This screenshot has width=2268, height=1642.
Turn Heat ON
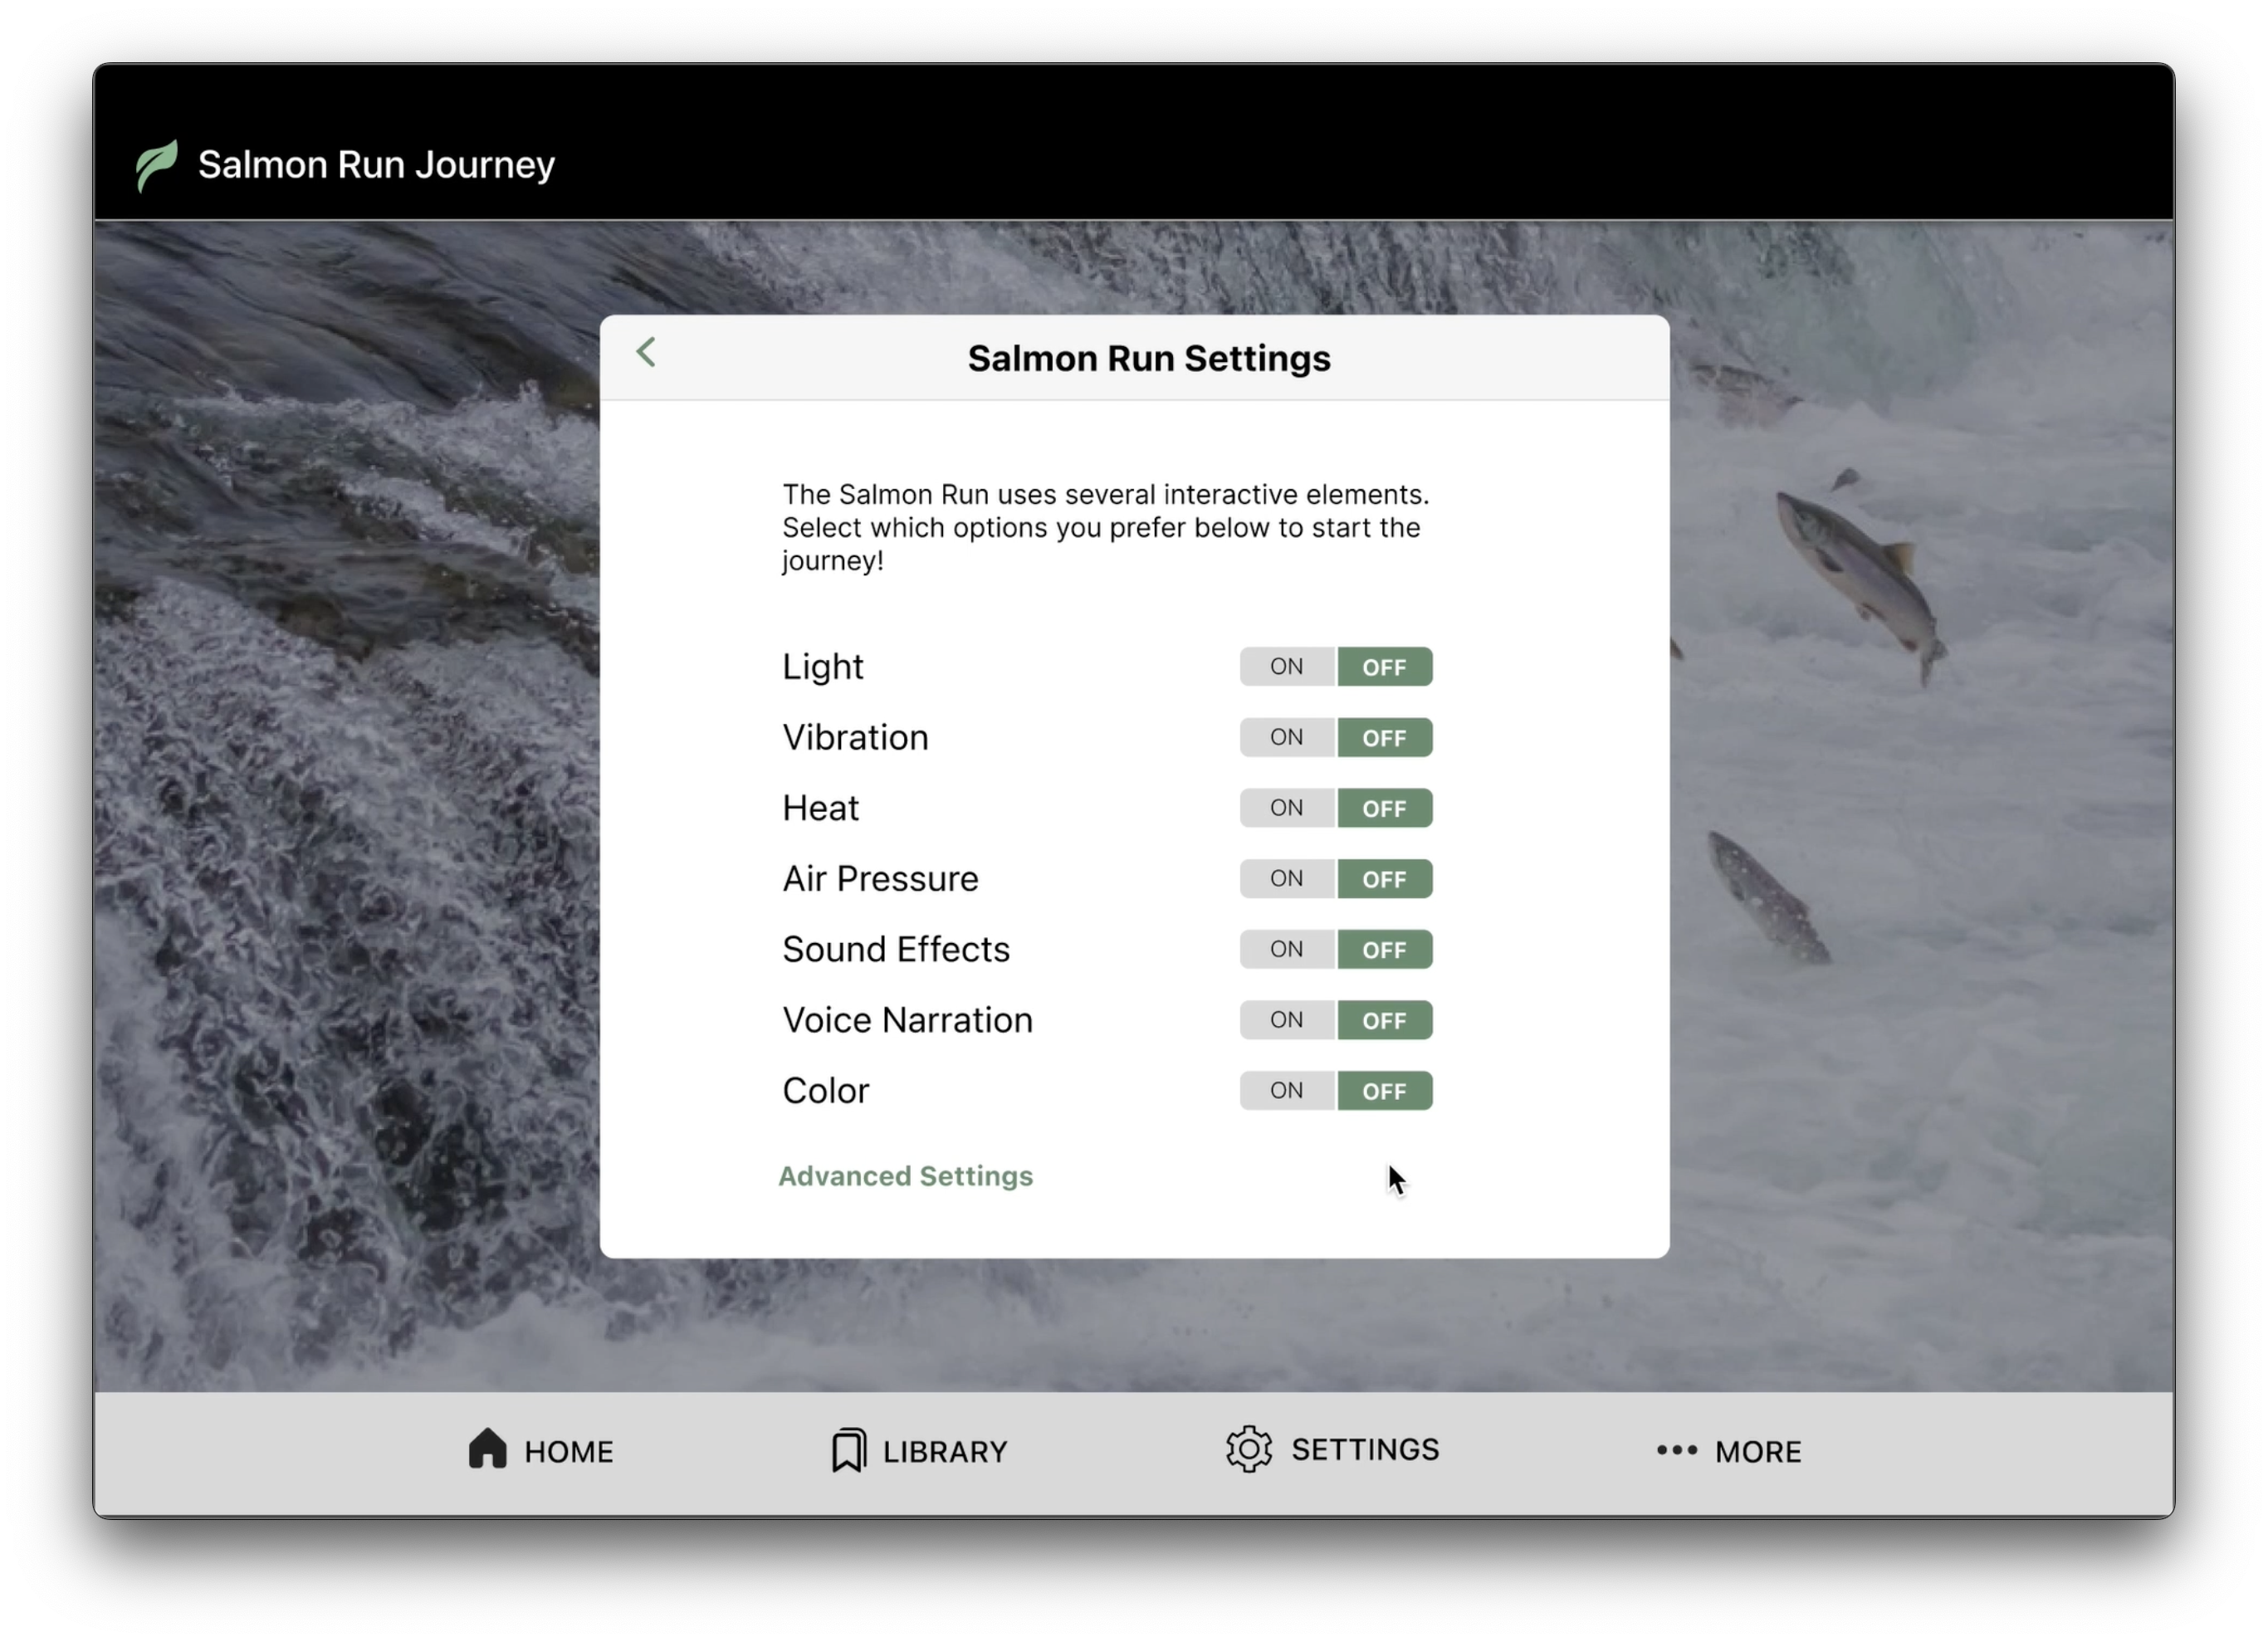[x=1287, y=808]
